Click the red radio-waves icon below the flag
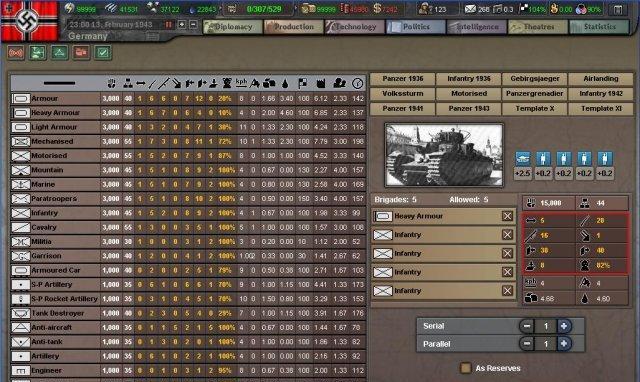This screenshot has width=640, height=382. pyautogui.click(x=16, y=53)
